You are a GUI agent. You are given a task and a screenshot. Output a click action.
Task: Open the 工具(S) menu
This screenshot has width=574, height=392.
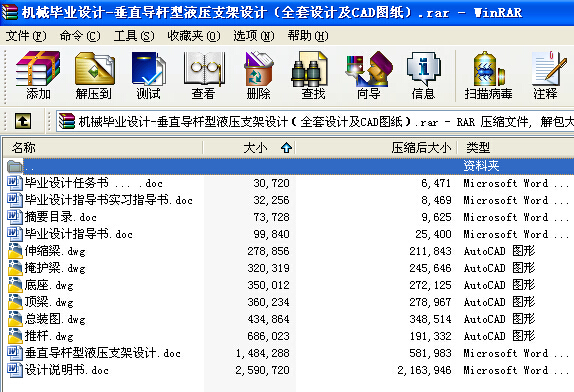click(x=134, y=36)
